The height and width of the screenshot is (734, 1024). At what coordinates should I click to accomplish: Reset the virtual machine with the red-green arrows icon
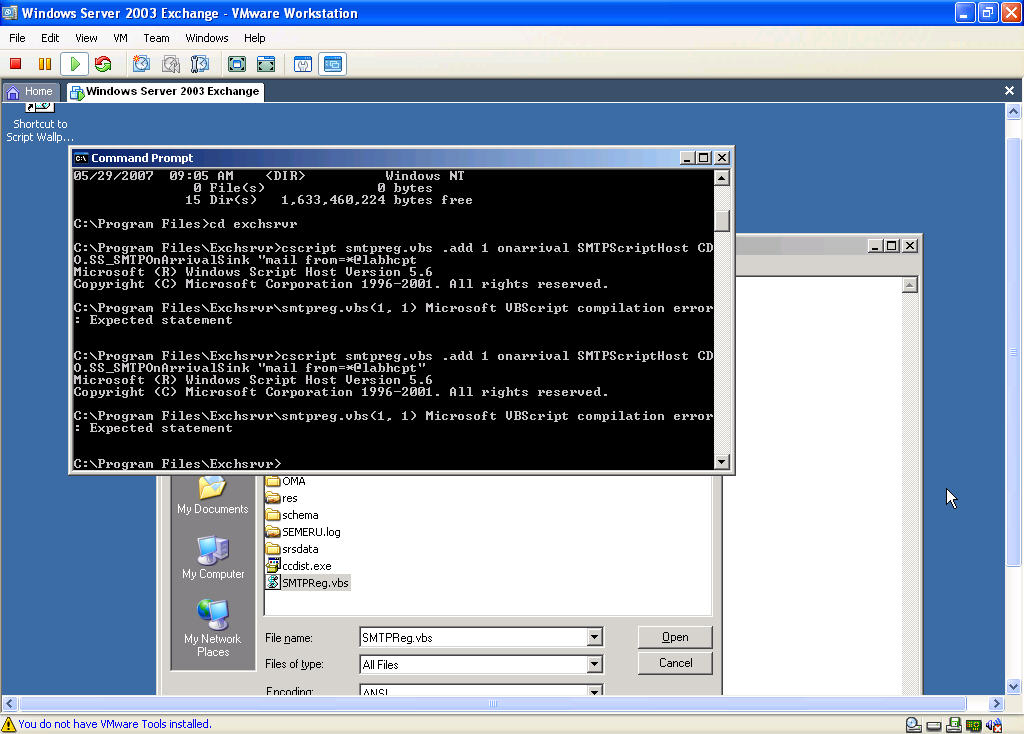click(103, 64)
